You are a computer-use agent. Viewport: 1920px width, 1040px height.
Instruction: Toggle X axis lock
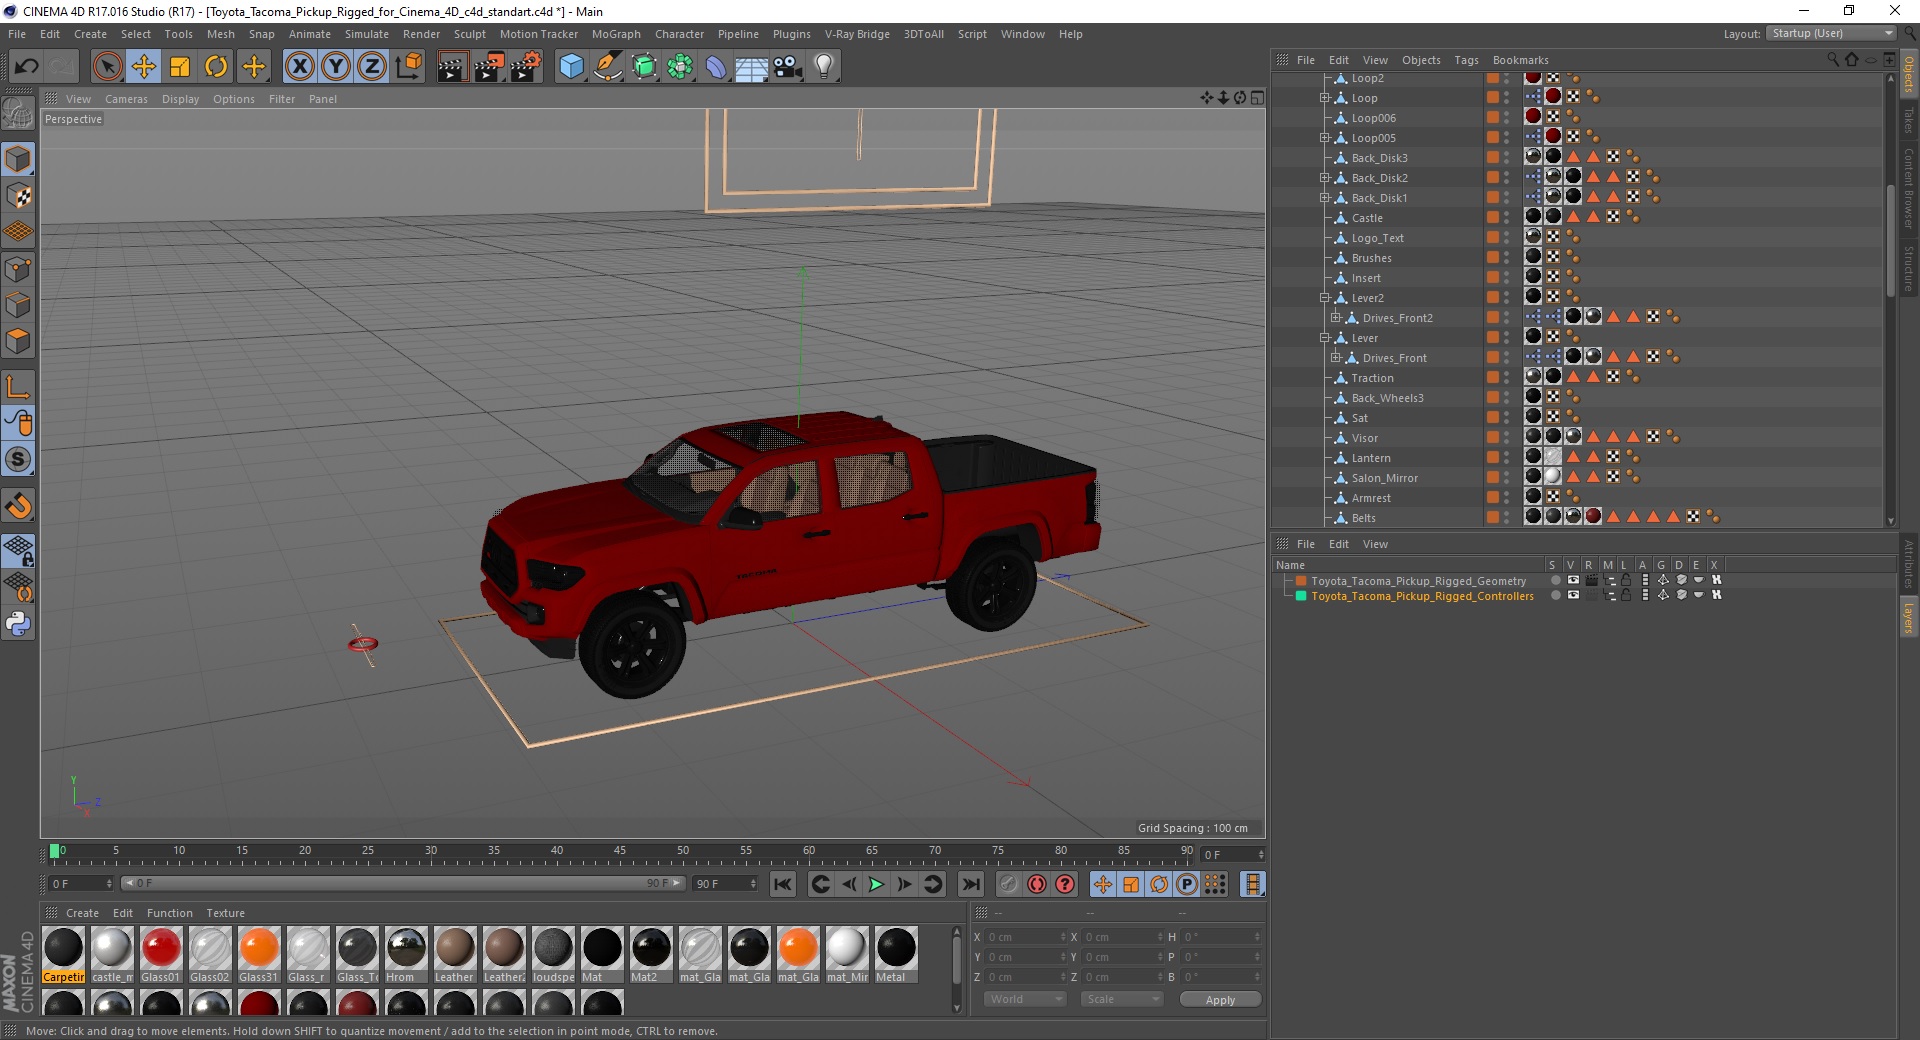click(x=299, y=67)
